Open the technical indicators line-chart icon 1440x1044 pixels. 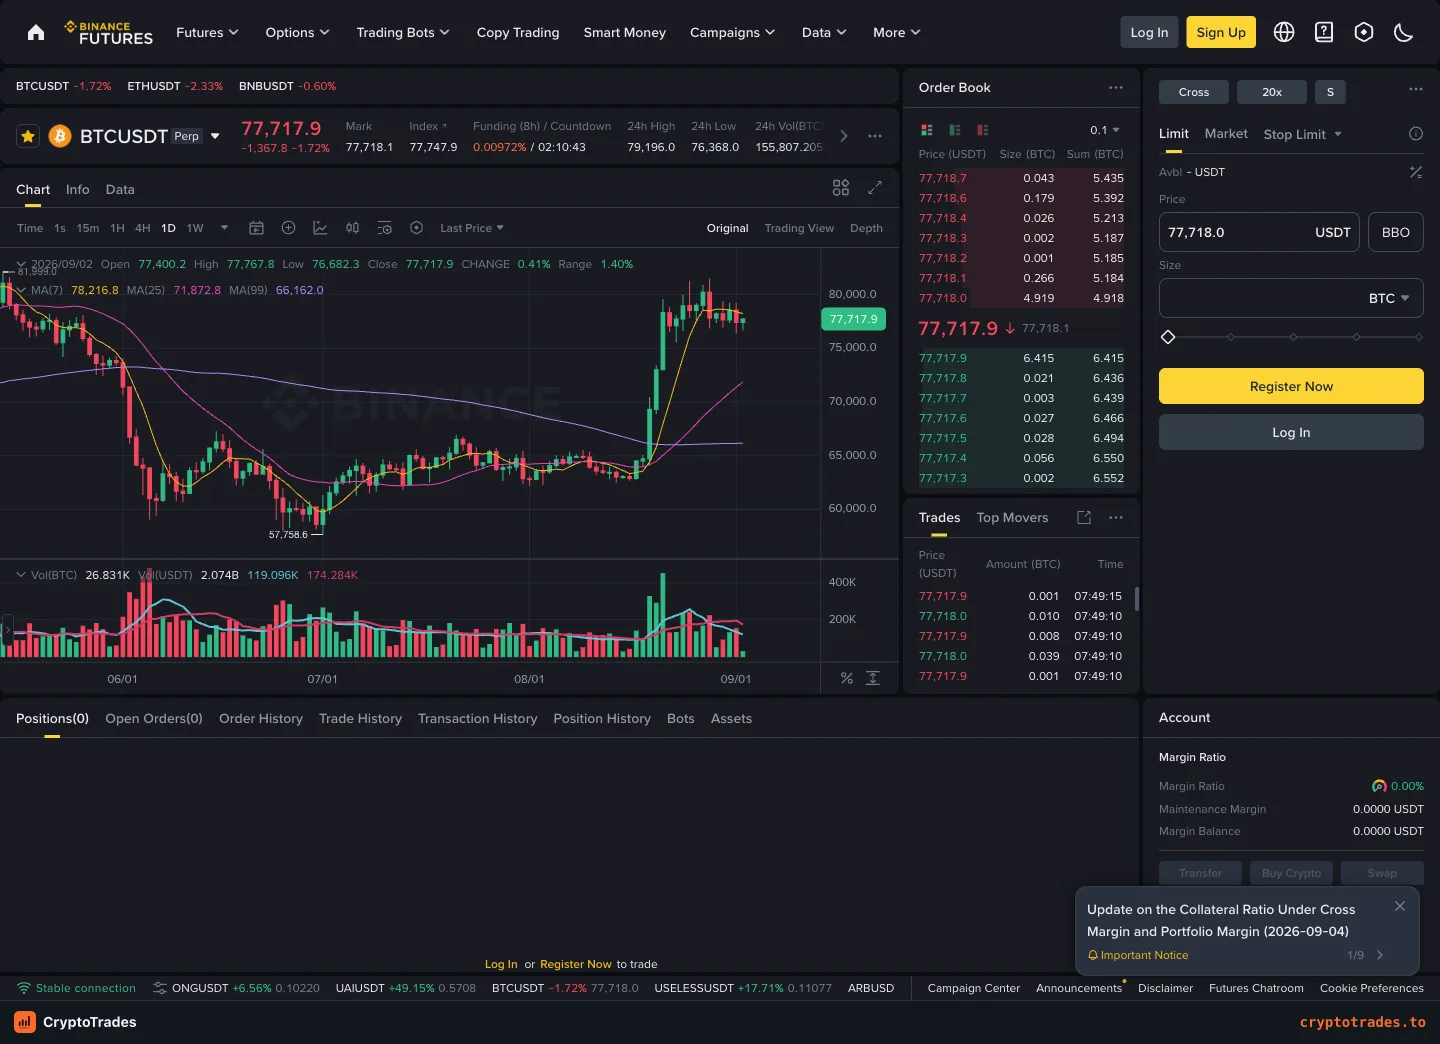(x=320, y=228)
